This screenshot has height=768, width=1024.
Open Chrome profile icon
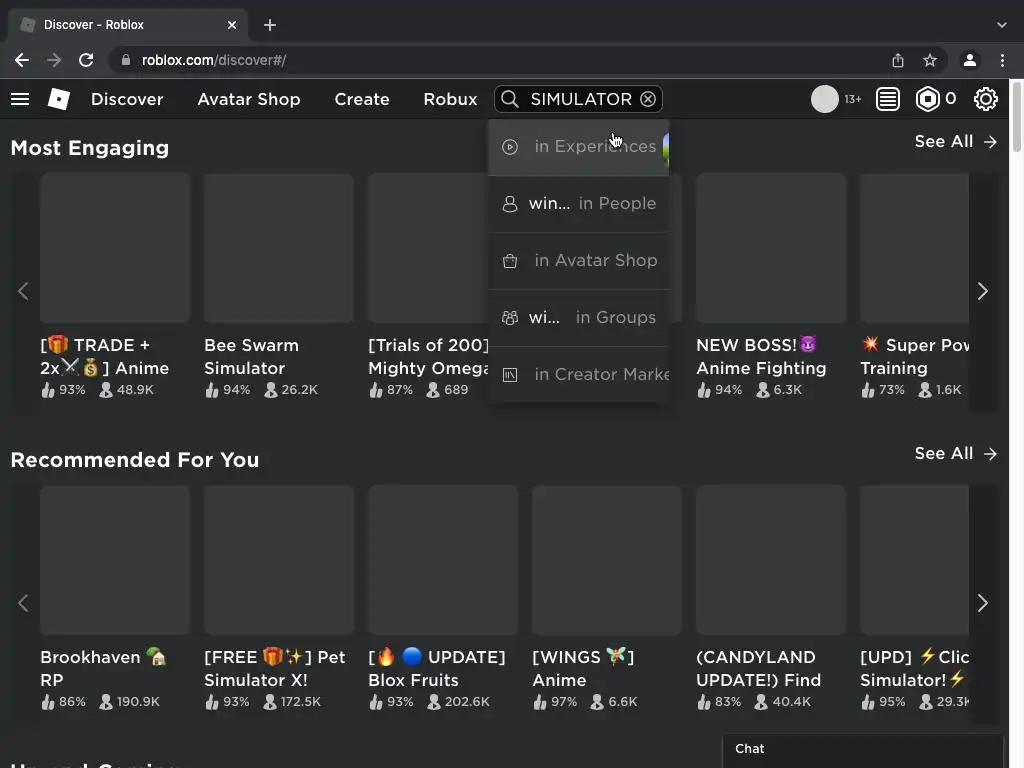click(x=970, y=60)
